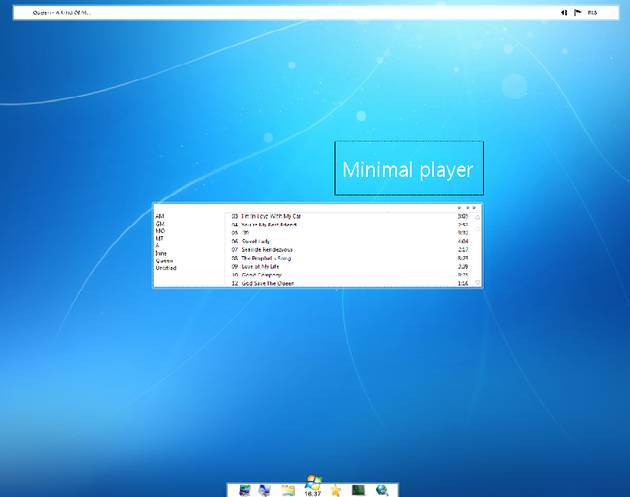The height and width of the screenshot is (497, 630).
Task: Select the AM entry in left list
Action: coord(159,216)
